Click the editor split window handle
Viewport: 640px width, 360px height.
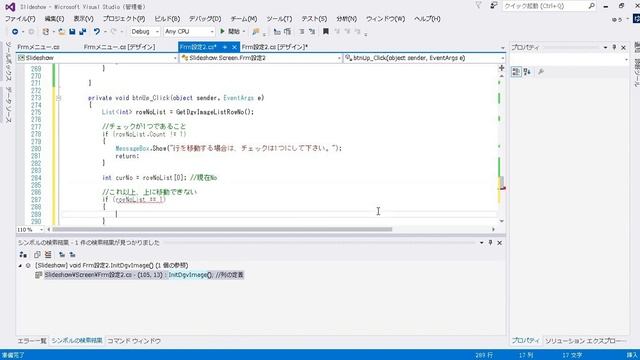pyautogui.click(x=502, y=68)
